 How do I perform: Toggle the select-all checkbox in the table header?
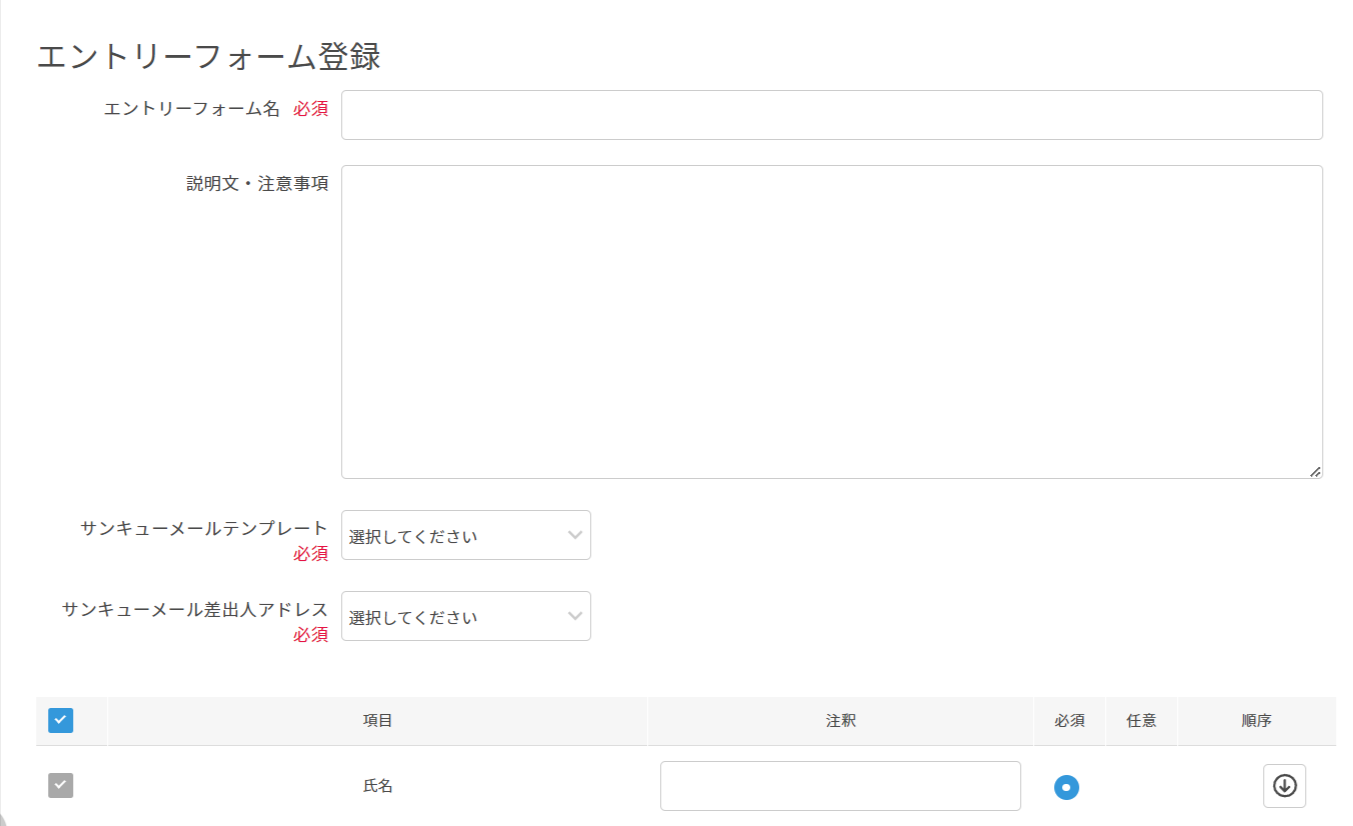click(60, 720)
